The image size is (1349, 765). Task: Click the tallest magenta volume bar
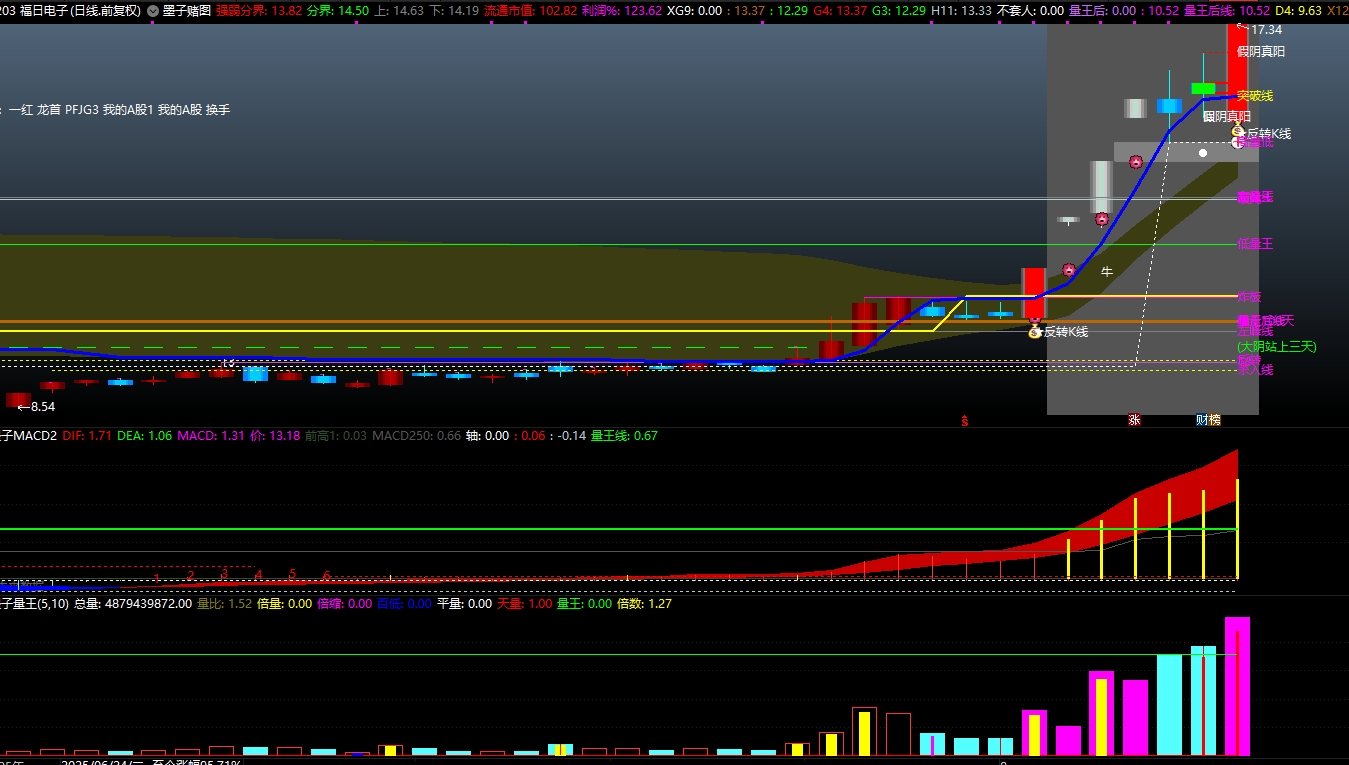[1237, 686]
